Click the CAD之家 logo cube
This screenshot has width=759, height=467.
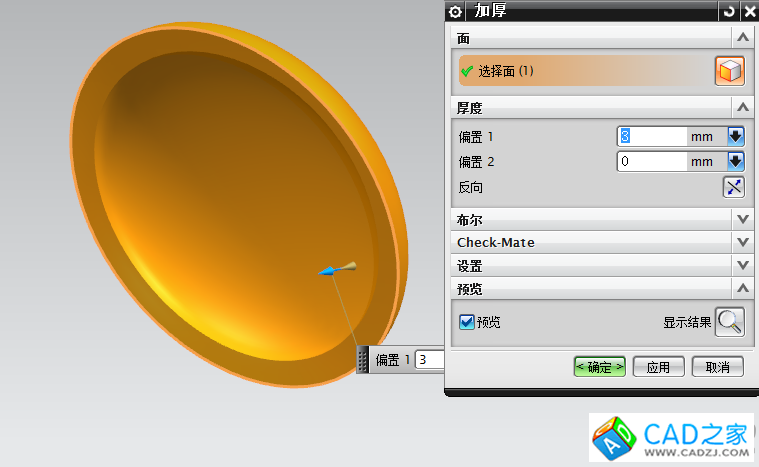click(611, 439)
